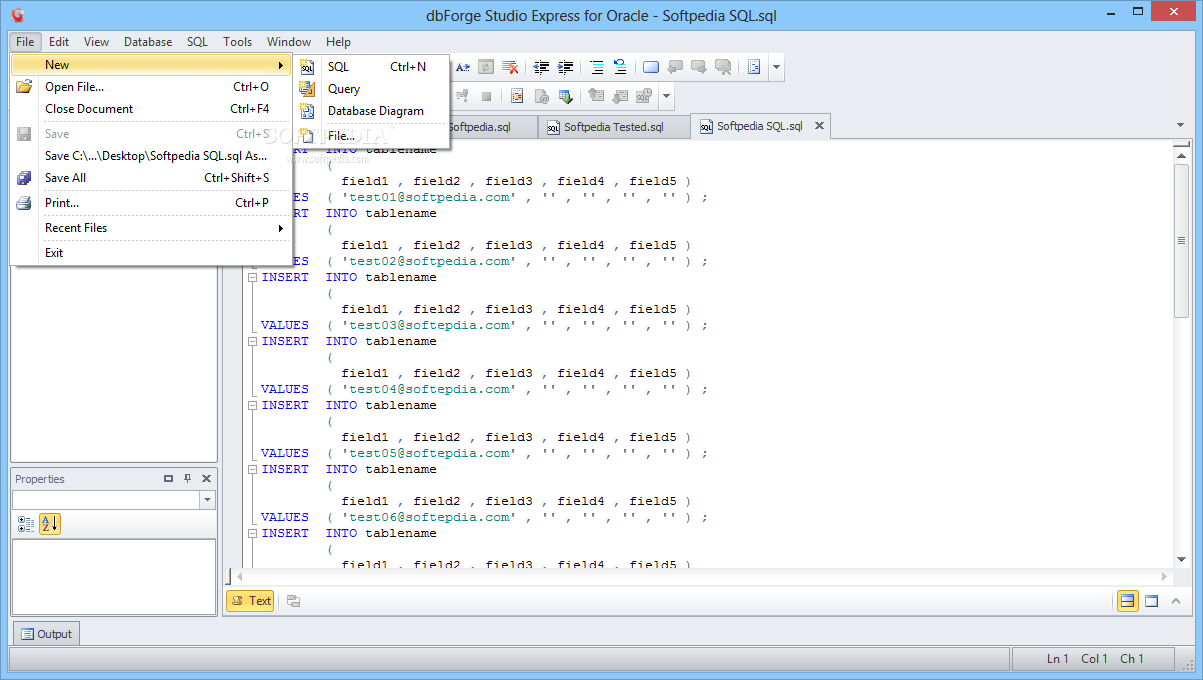Click the table with green arrow icon
This screenshot has width=1203, height=680.
point(565,96)
